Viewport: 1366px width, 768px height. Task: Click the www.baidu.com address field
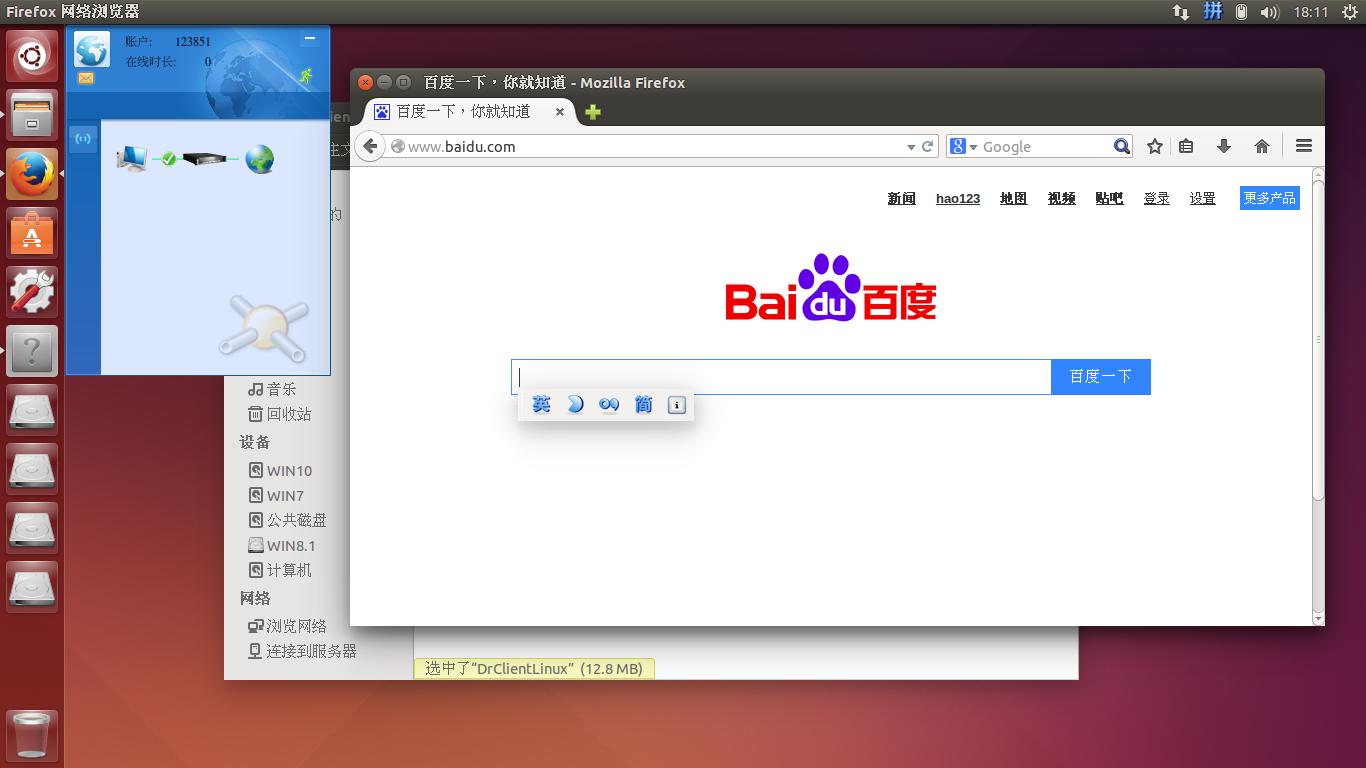tap(648, 146)
